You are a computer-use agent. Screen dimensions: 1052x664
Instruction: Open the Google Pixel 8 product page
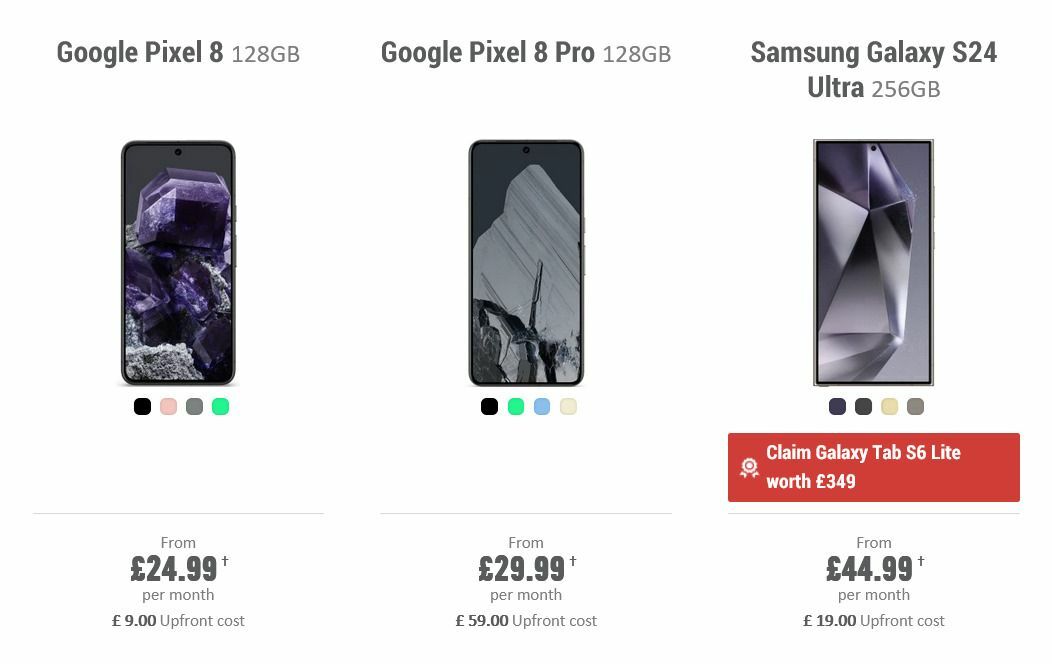pyautogui.click(x=177, y=52)
